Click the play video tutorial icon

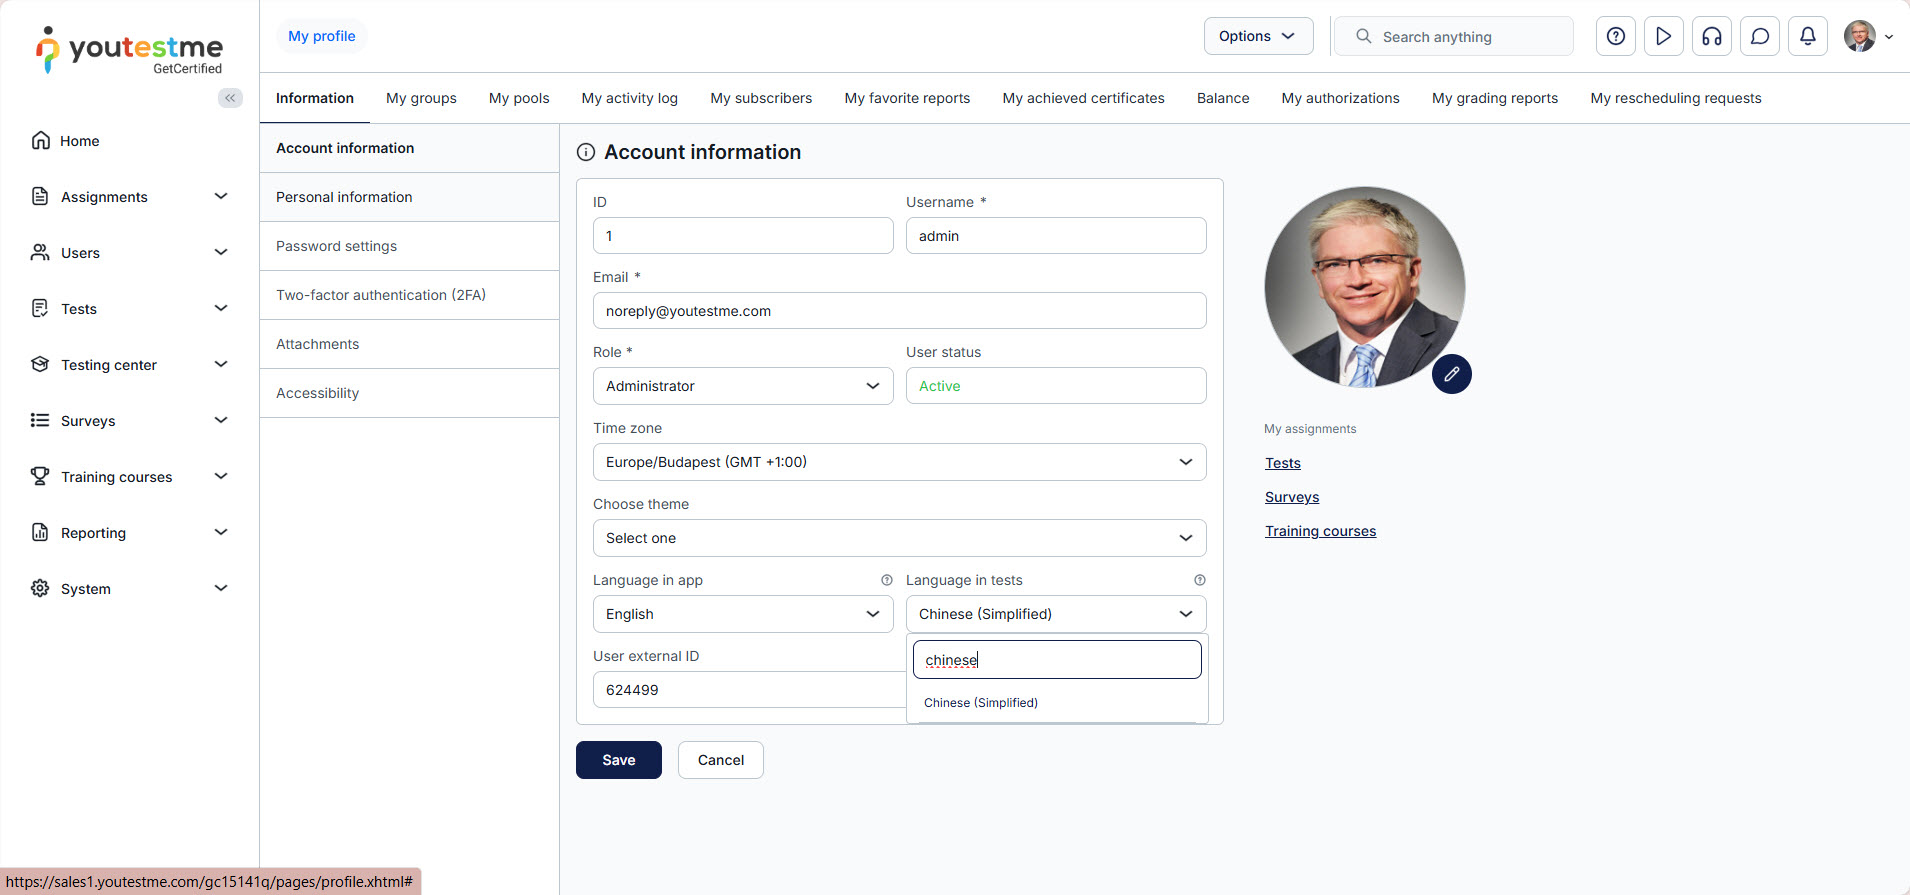point(1663,36)
